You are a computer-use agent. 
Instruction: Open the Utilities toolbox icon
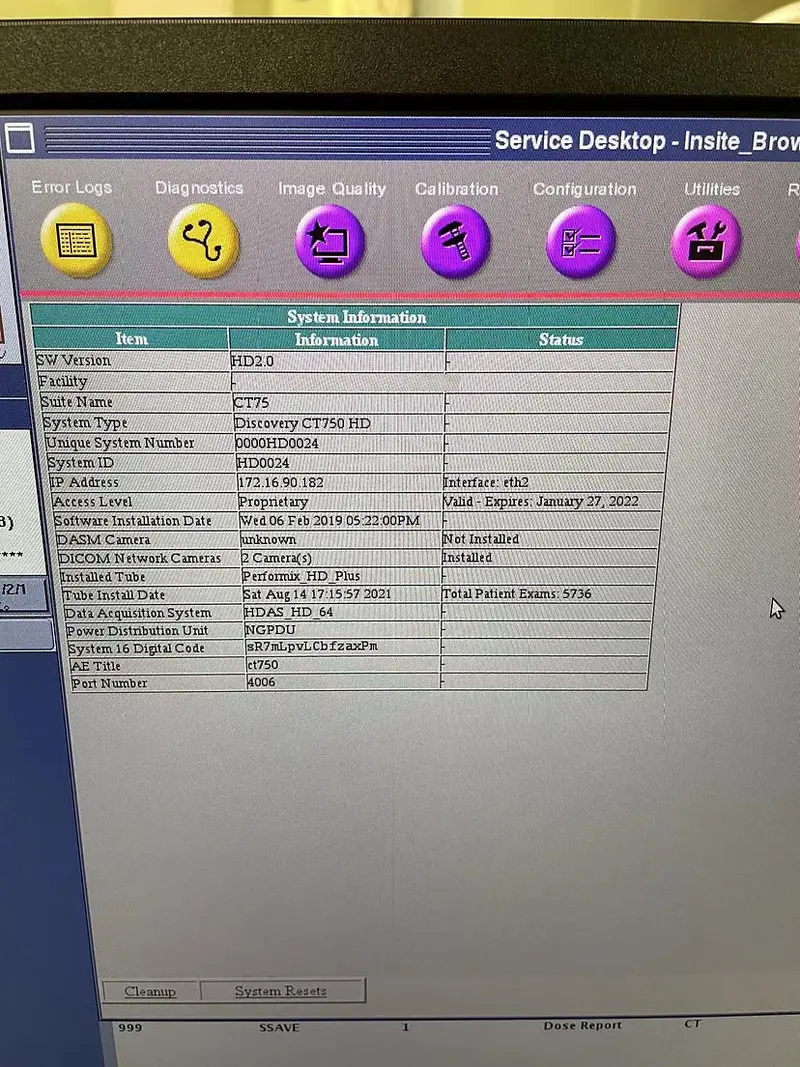click(706, 242)
